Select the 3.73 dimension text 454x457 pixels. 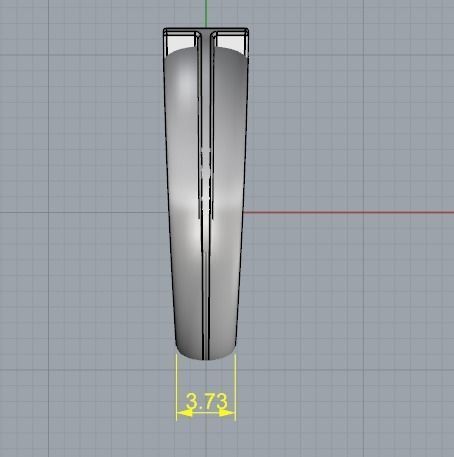click(x=207, y=401)
